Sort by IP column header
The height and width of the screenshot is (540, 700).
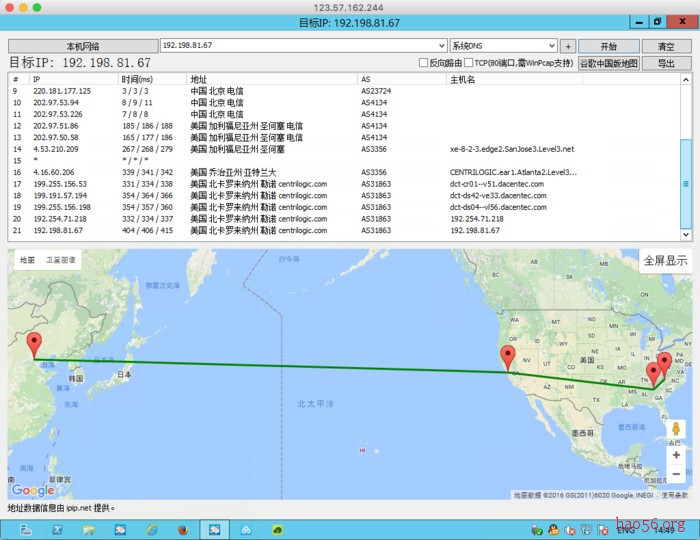[74, 79]
